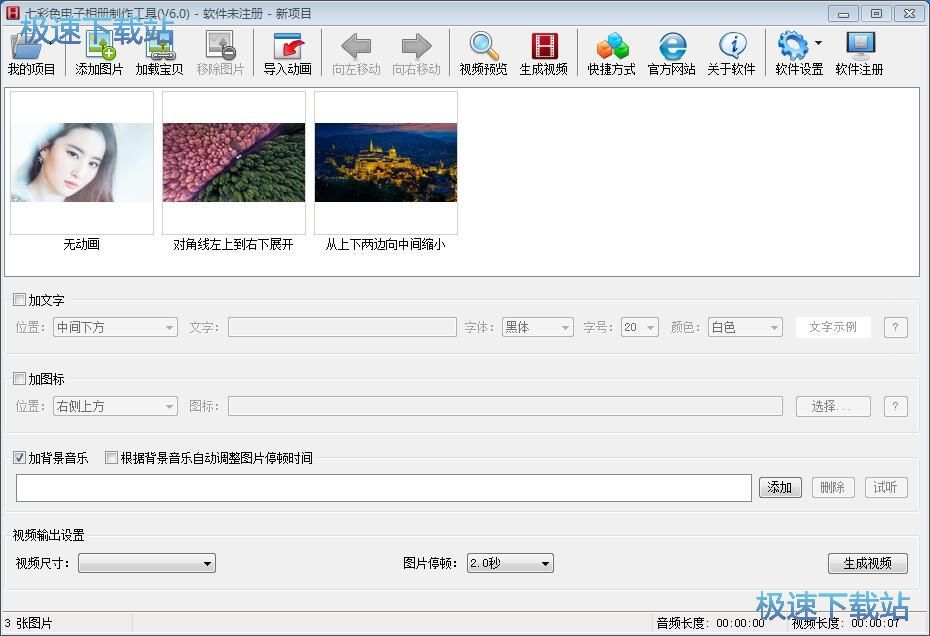
Task: Open the 官方网站 browser icon
Action: pyautogui.click(x=672, y=46)
